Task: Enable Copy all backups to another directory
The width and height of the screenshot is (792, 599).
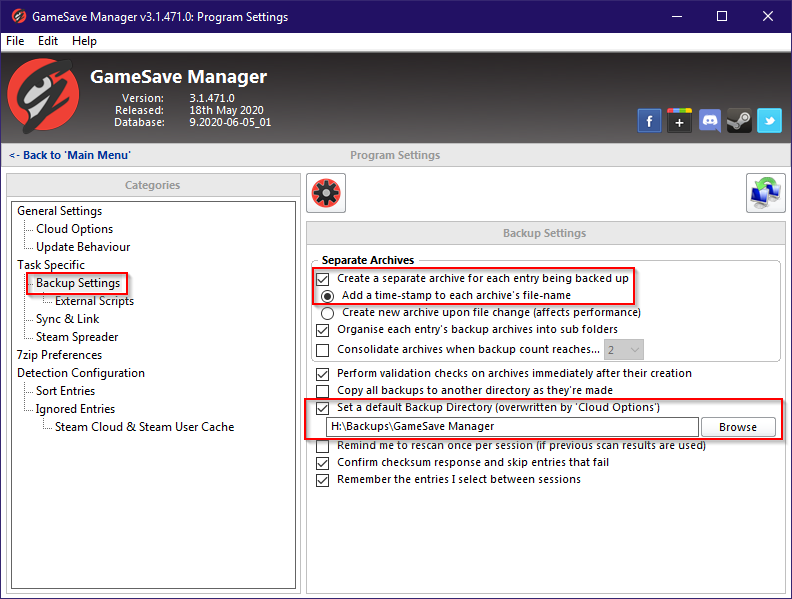Action: point(323,391)
